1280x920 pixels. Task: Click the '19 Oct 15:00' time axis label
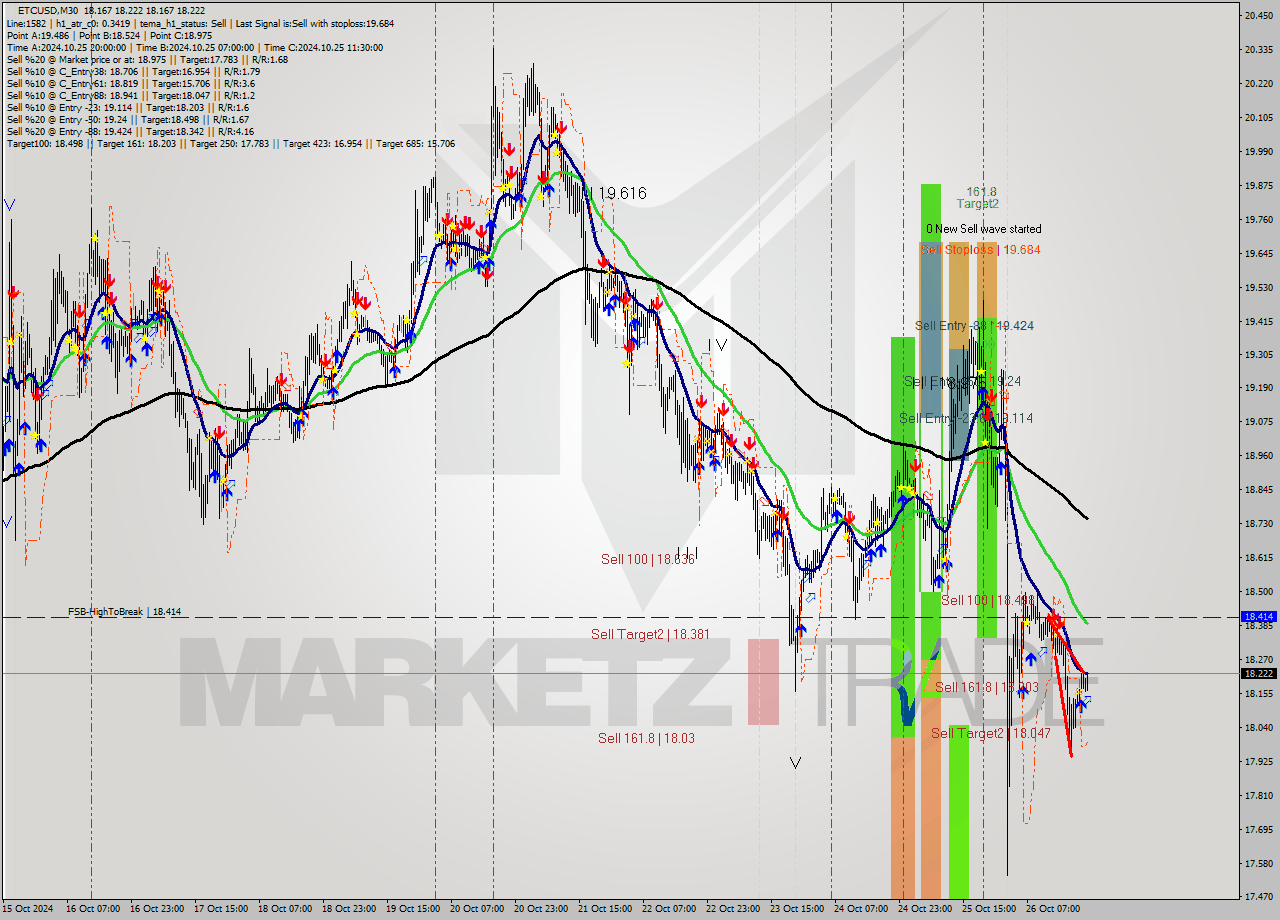(x=413, y=909)
